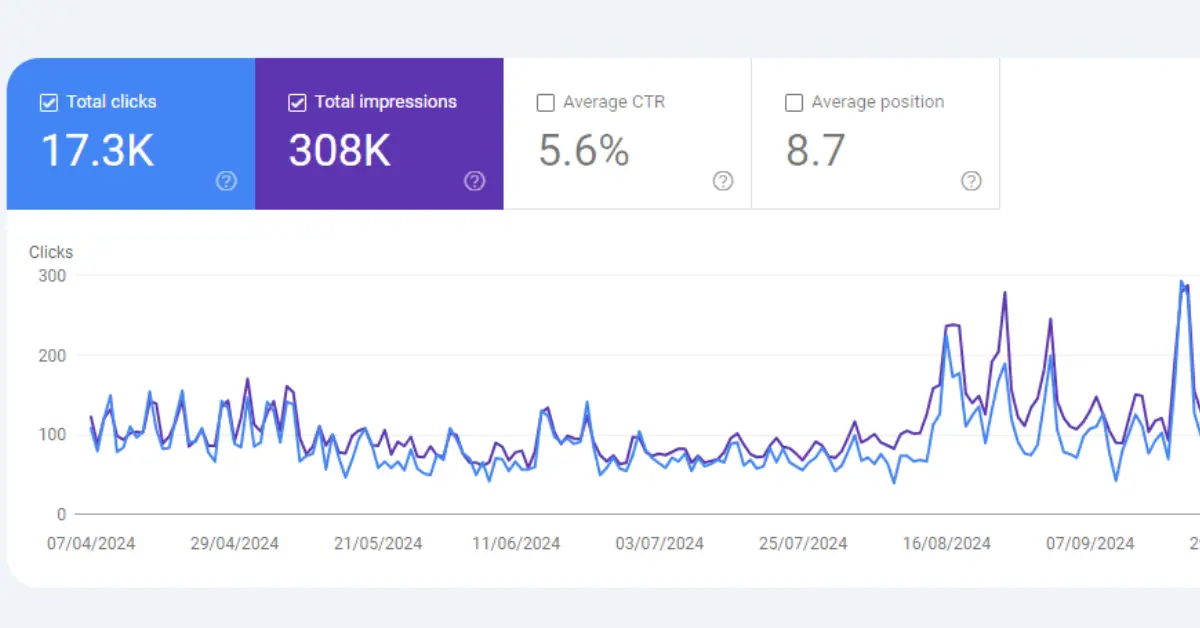Image resolution: width=1200 pixels, height=628 pixels.
Task: Open help icon on Total impressions card
Action: click(x=475, y=181)
